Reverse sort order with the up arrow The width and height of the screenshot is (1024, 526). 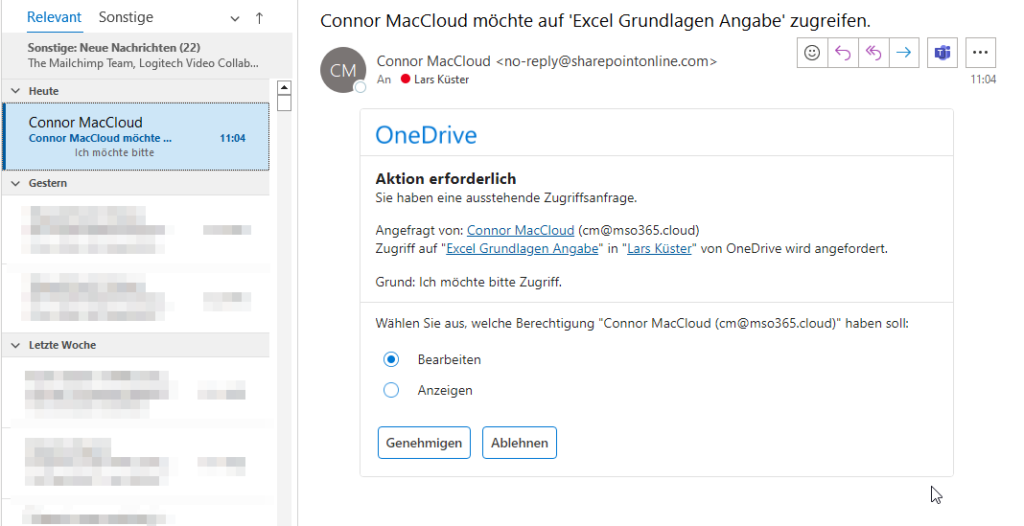(259, 18)
